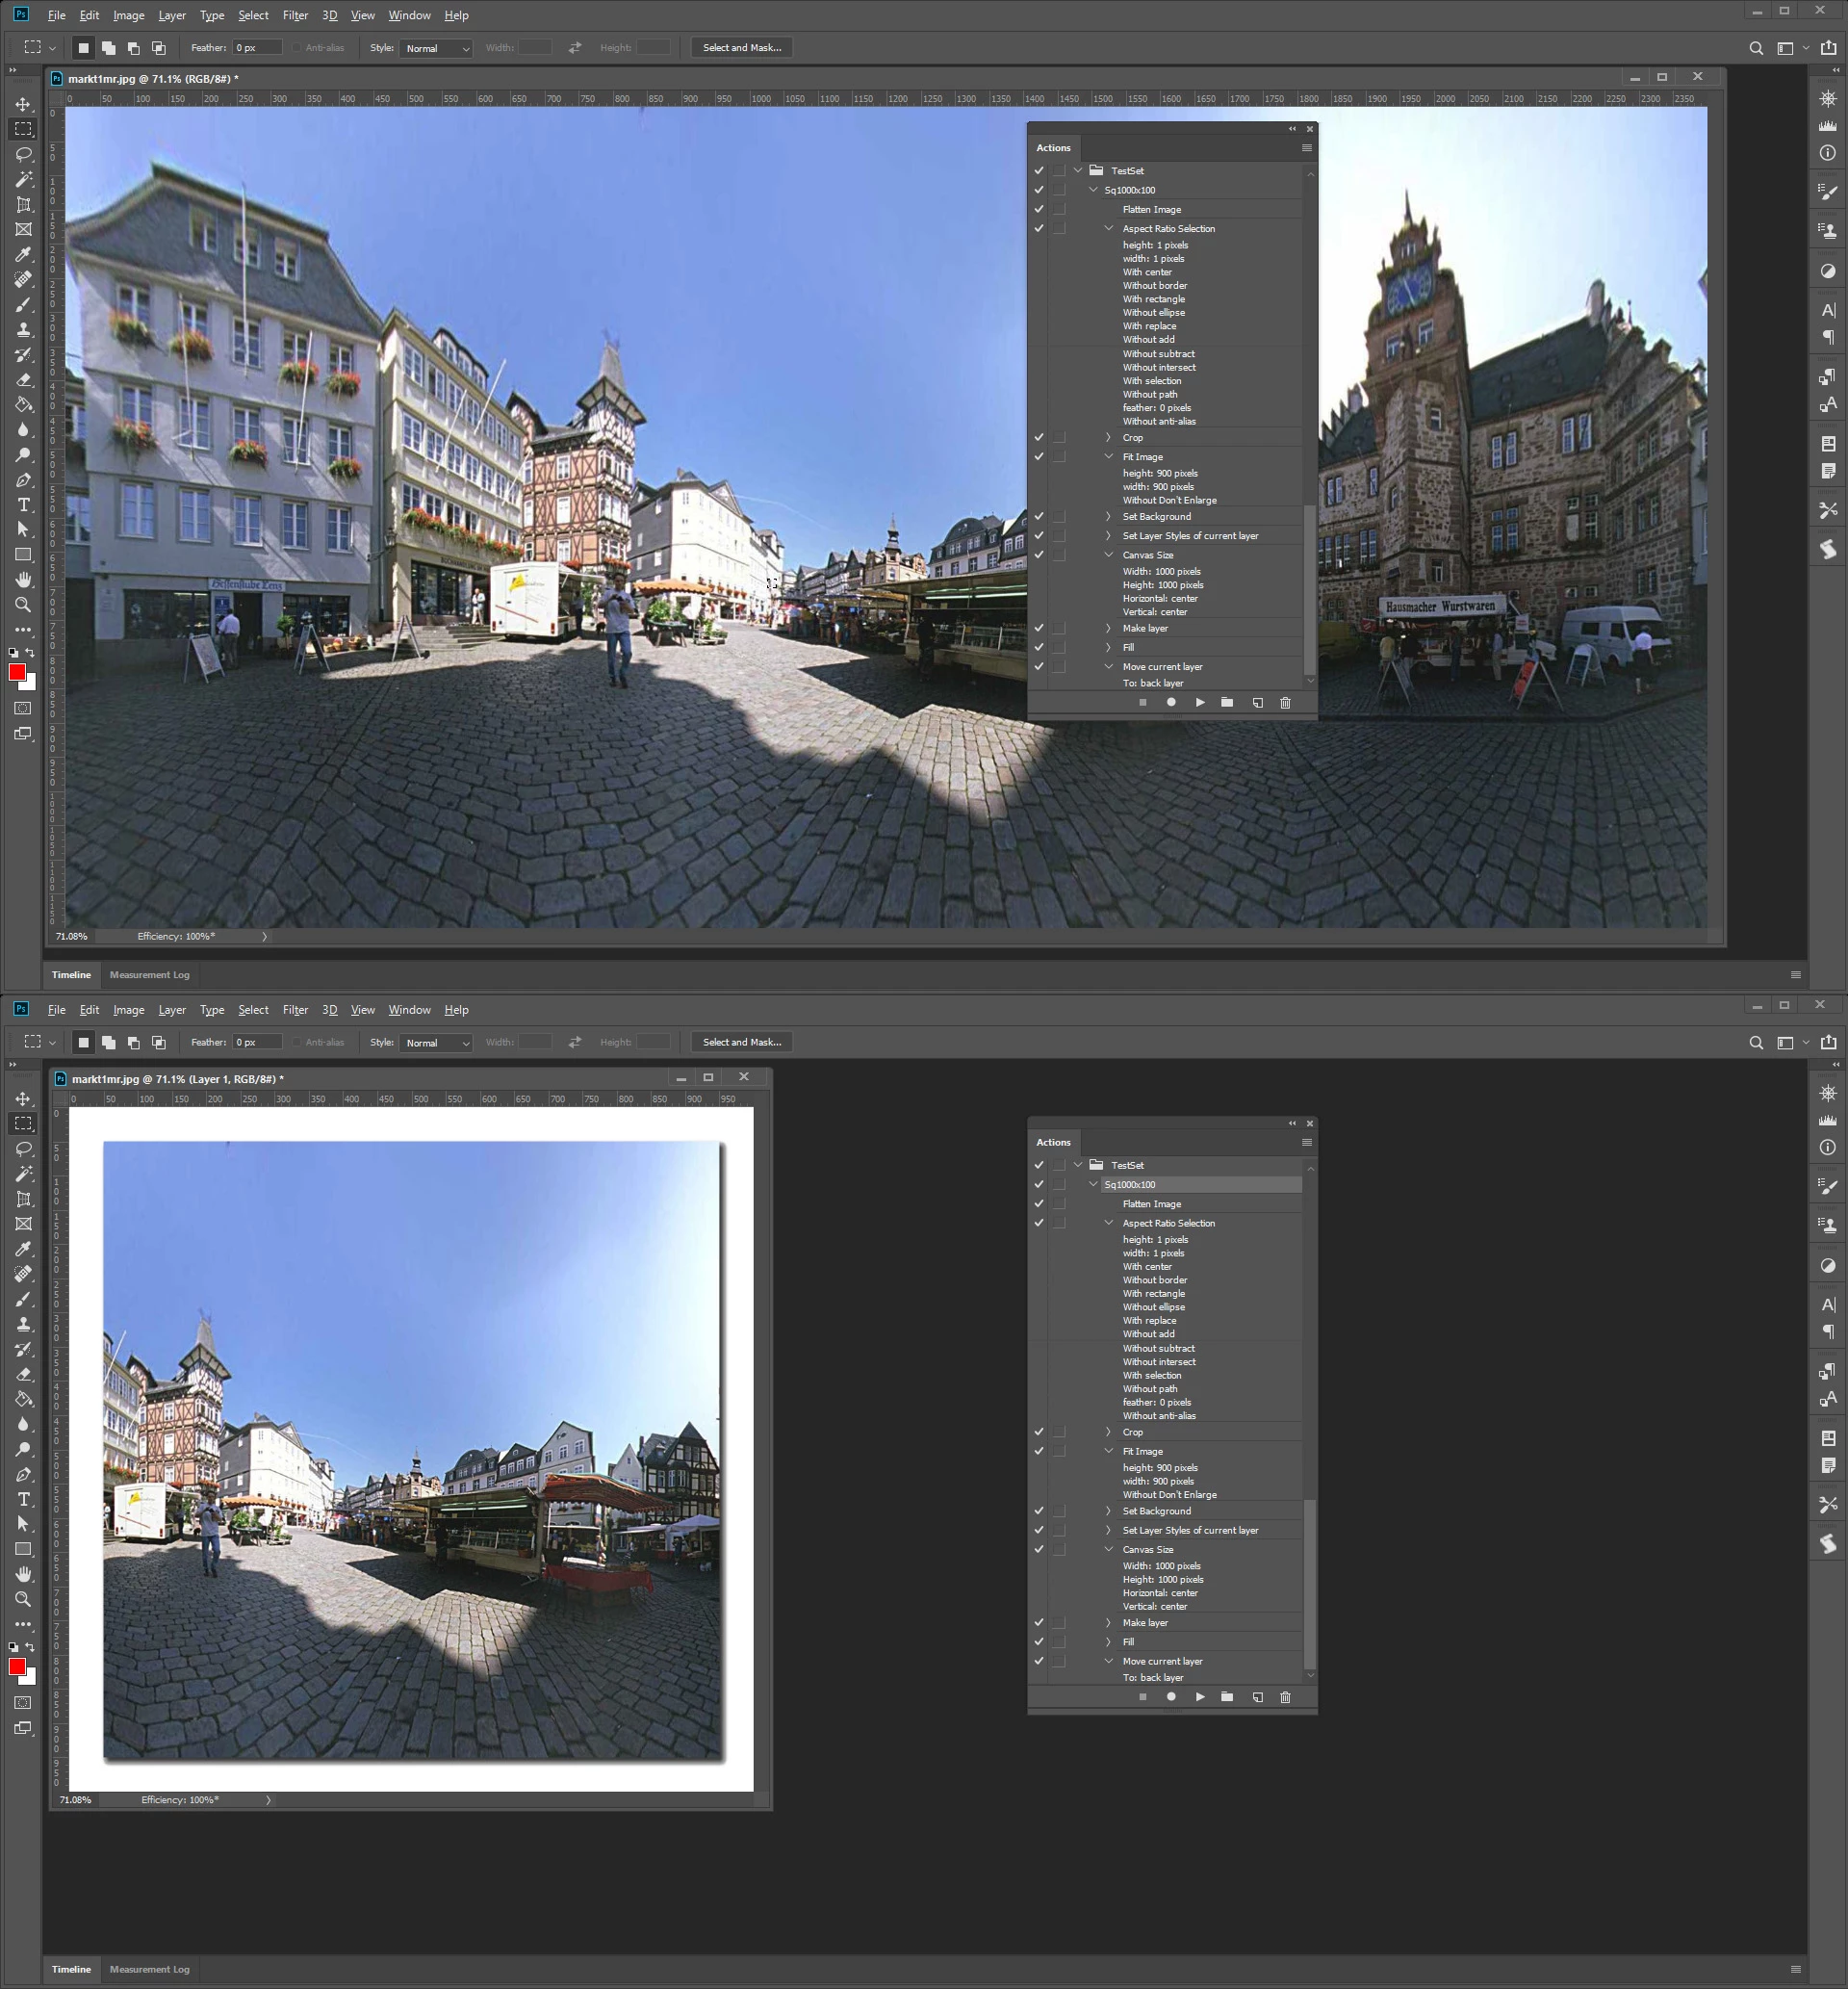This screenshot has height=1989, width=1848.
Task: Click Select and Mask button in upper window
Action: [741, 48]
